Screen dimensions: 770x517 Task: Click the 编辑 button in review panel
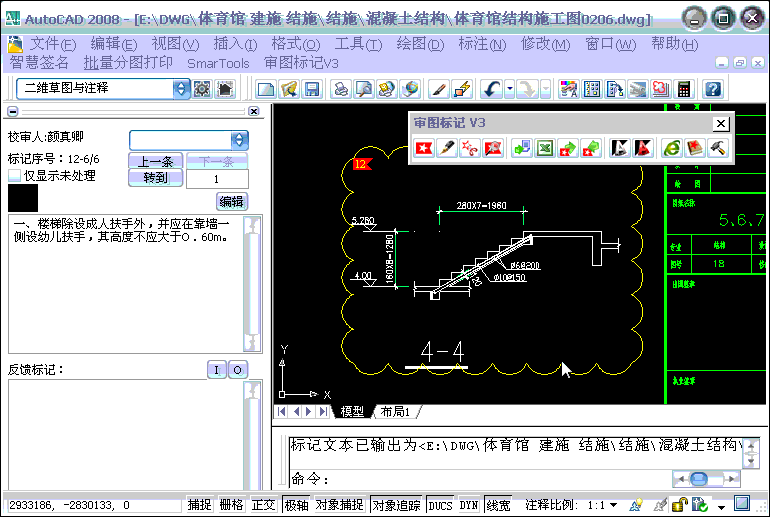coord(231,201)
